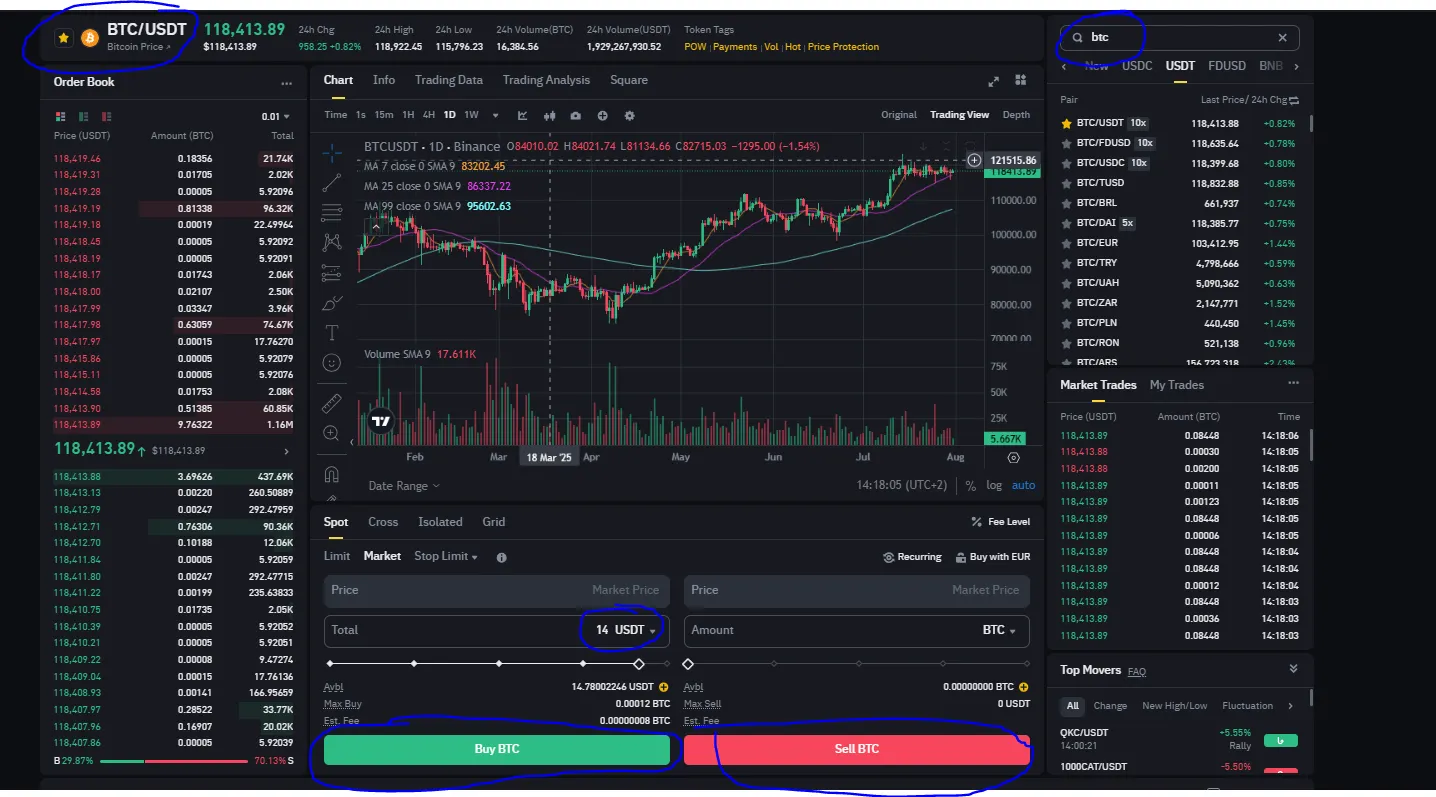Screen dimensions: 1436x797
Task: Select the text annotation tool
Action: pyautogui.click(x=332, y=332)
